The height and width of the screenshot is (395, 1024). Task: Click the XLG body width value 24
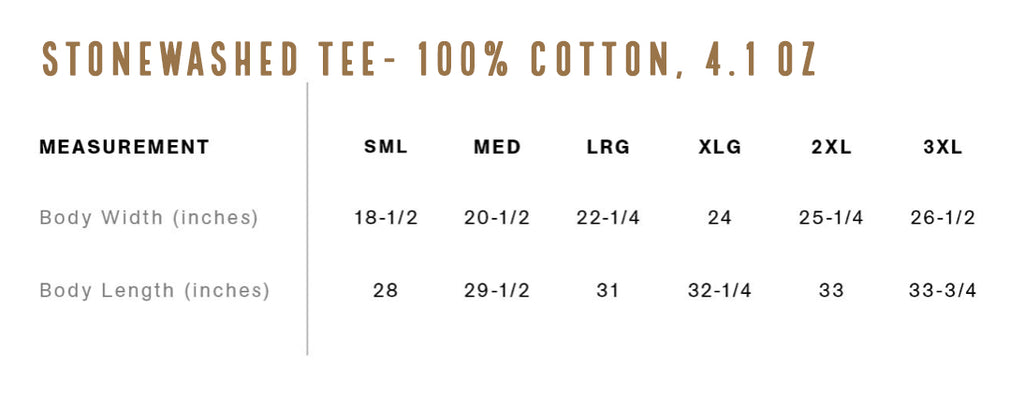(x=720, y=217)
